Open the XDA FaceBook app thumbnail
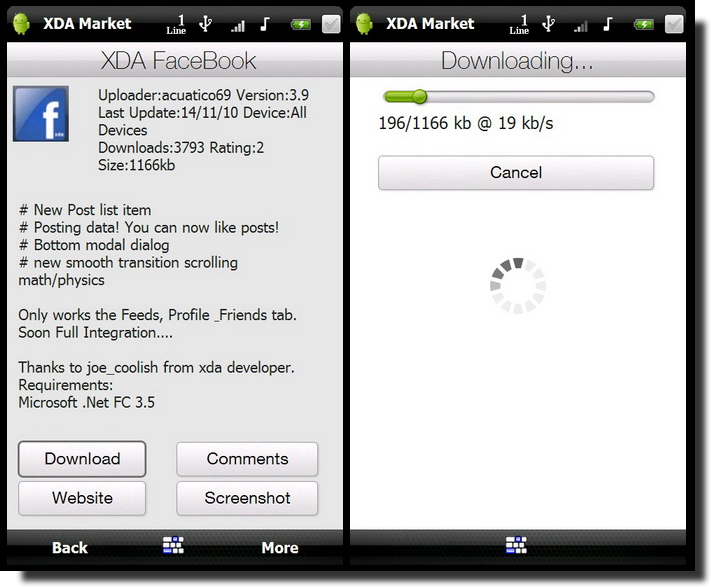 coord(41,113)
